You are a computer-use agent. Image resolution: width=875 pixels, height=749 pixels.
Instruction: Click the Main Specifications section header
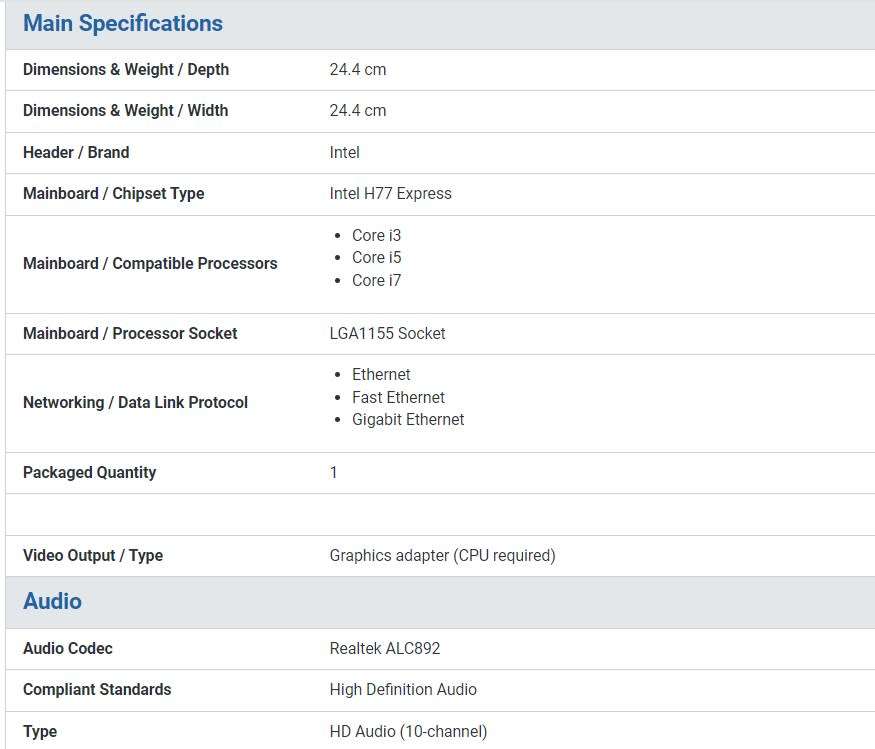pos(123,24)
